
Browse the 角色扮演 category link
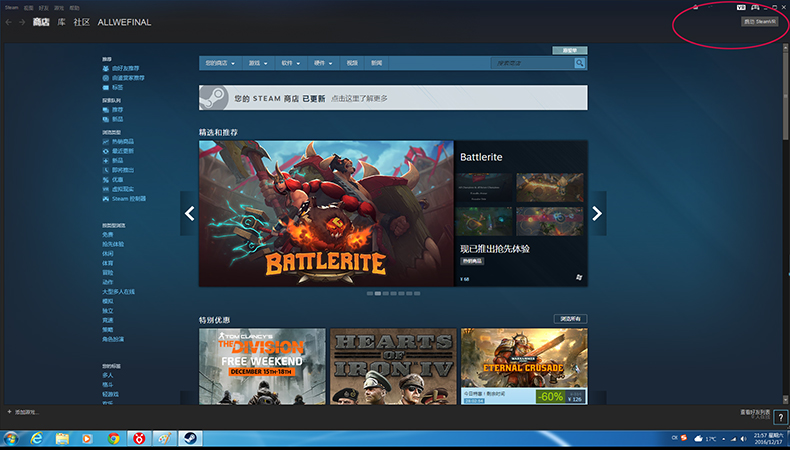click(113, 339)
